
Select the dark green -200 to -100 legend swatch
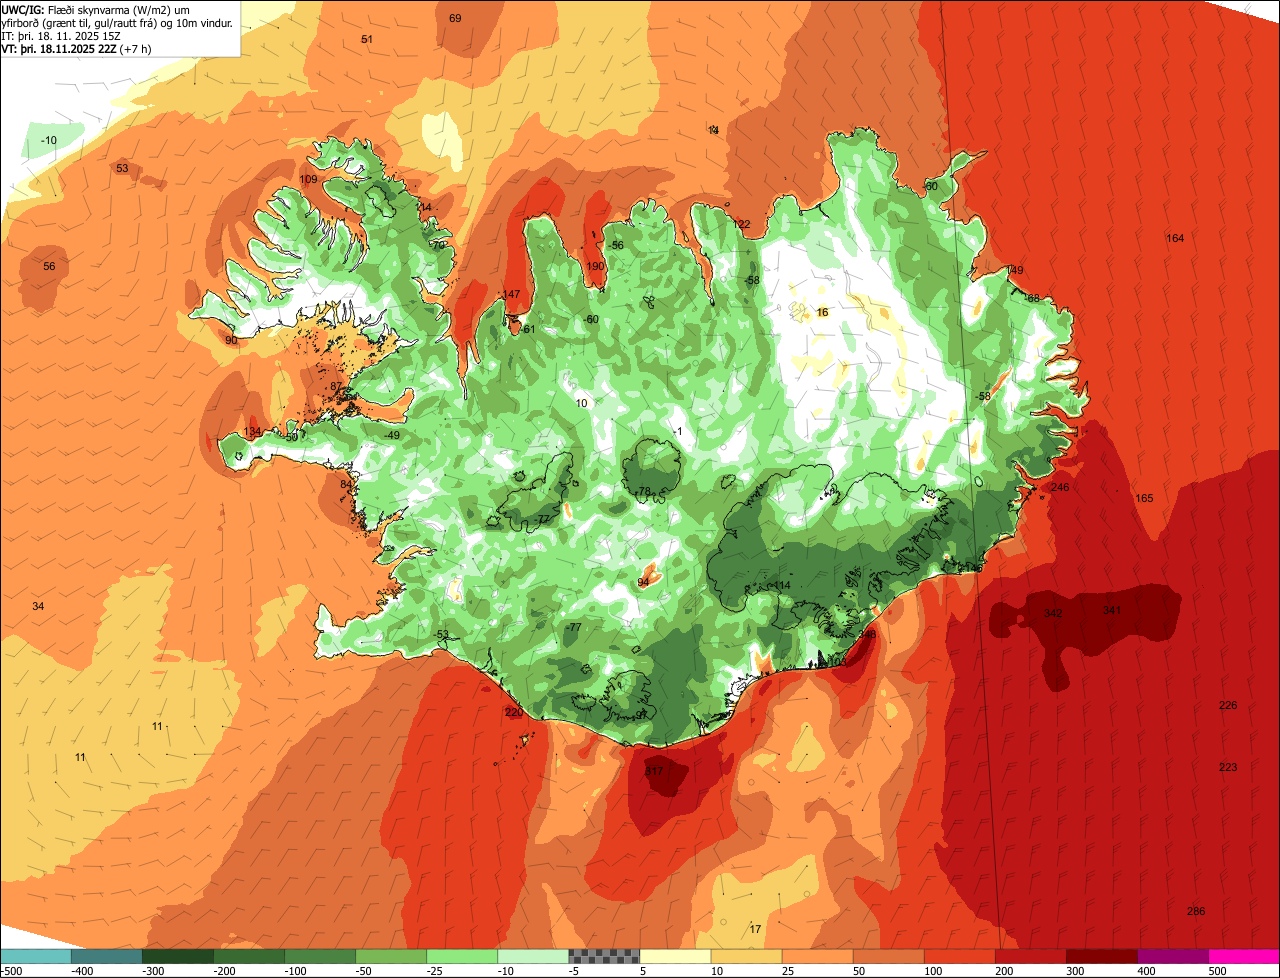pos(248,956)
